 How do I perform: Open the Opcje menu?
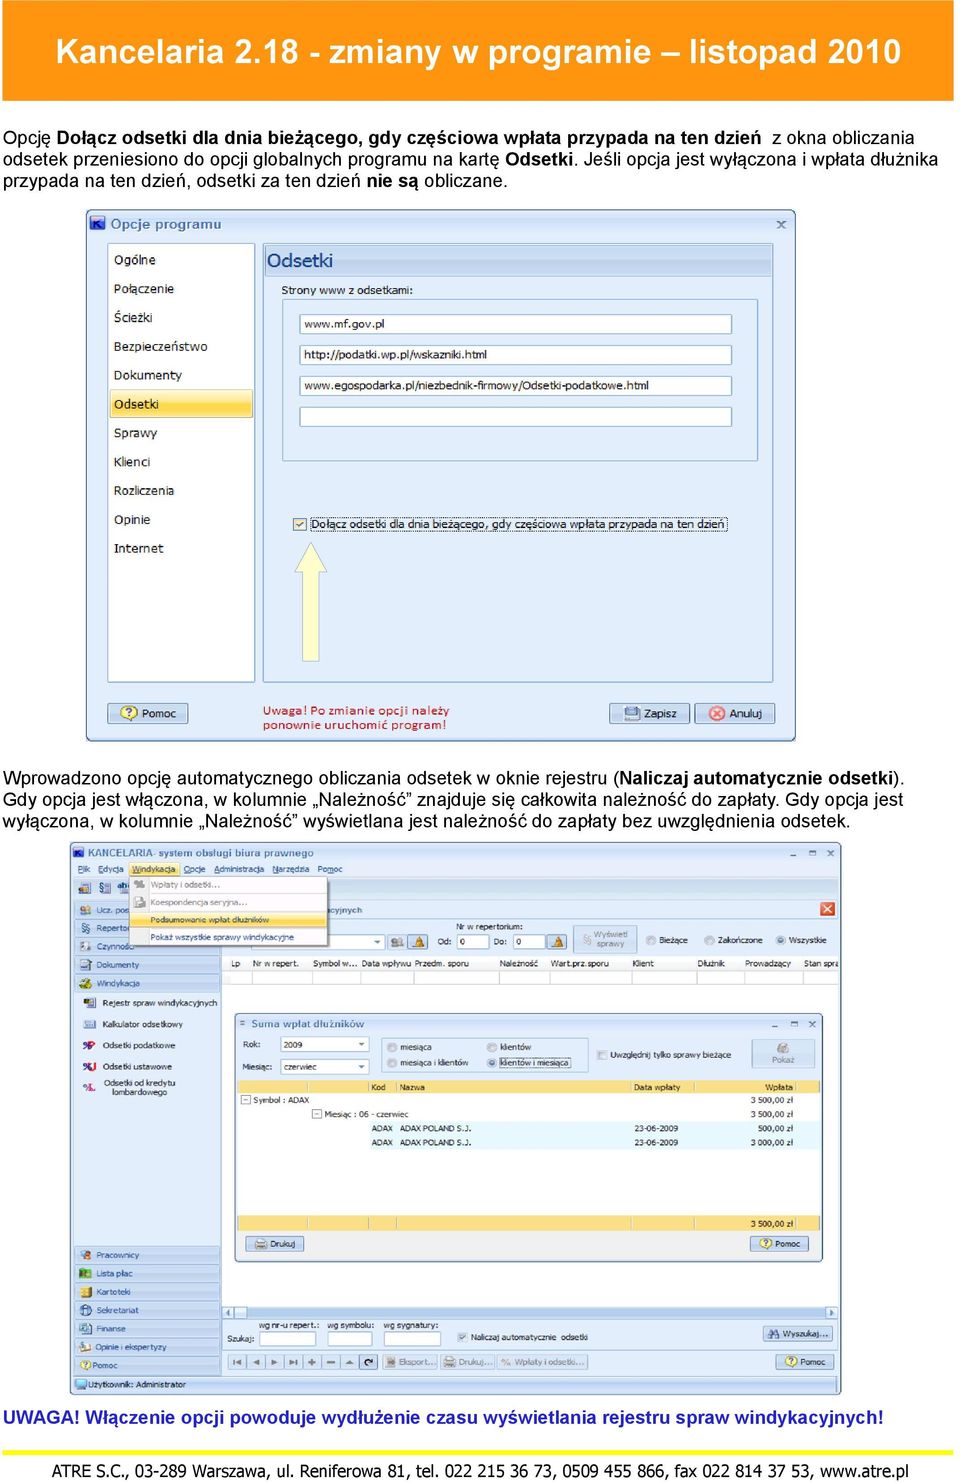click(194, 869)
